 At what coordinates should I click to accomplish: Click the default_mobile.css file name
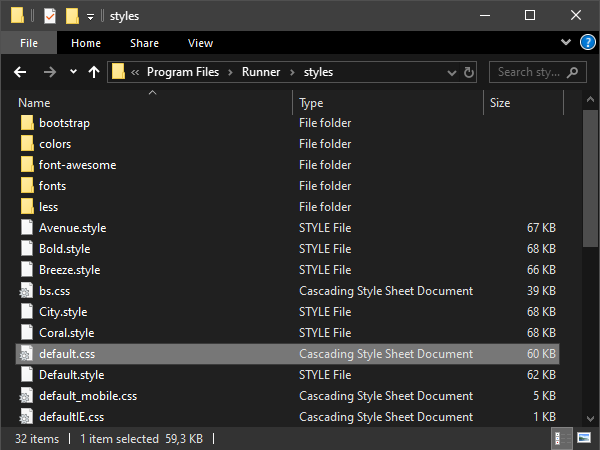coord(88,396)
